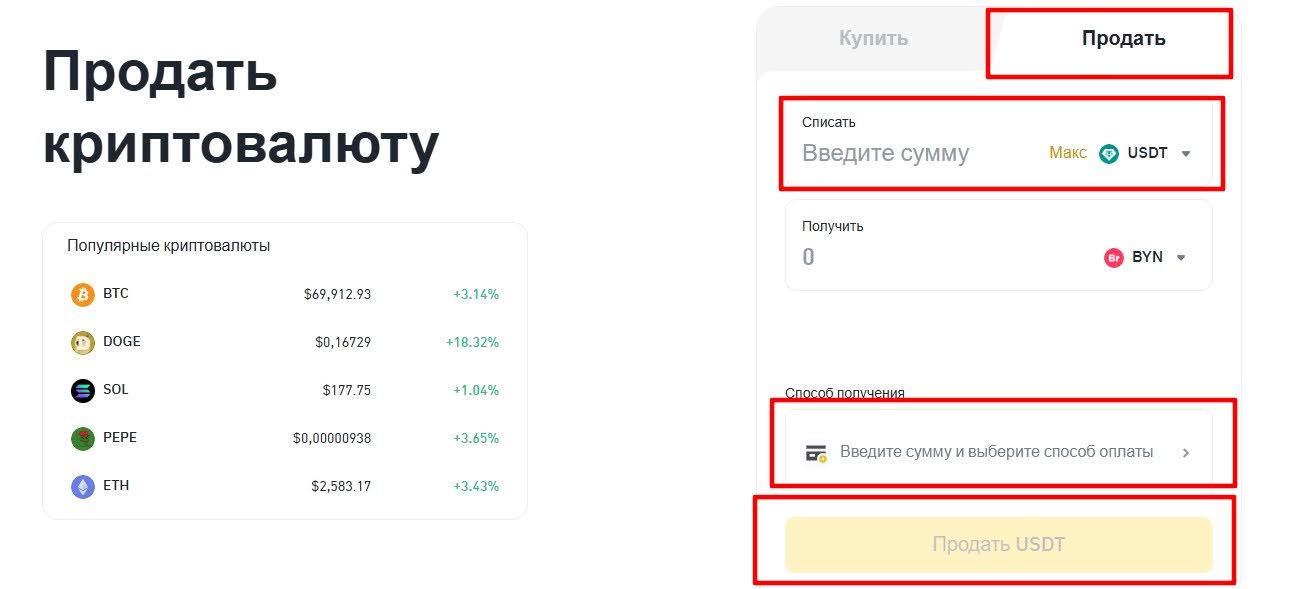Select the Продать tab

pos(1122,38)
